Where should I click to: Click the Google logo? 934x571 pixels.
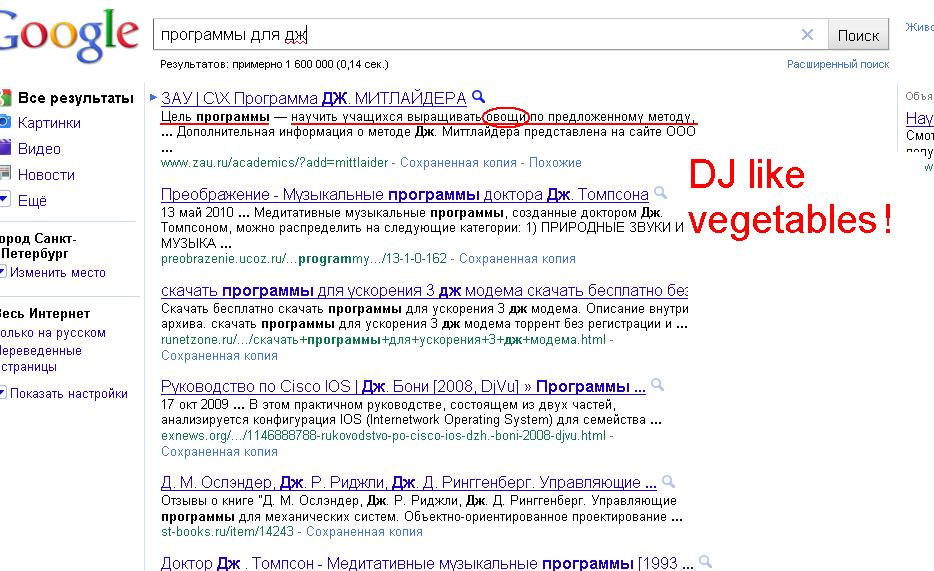tap(69, 36)
